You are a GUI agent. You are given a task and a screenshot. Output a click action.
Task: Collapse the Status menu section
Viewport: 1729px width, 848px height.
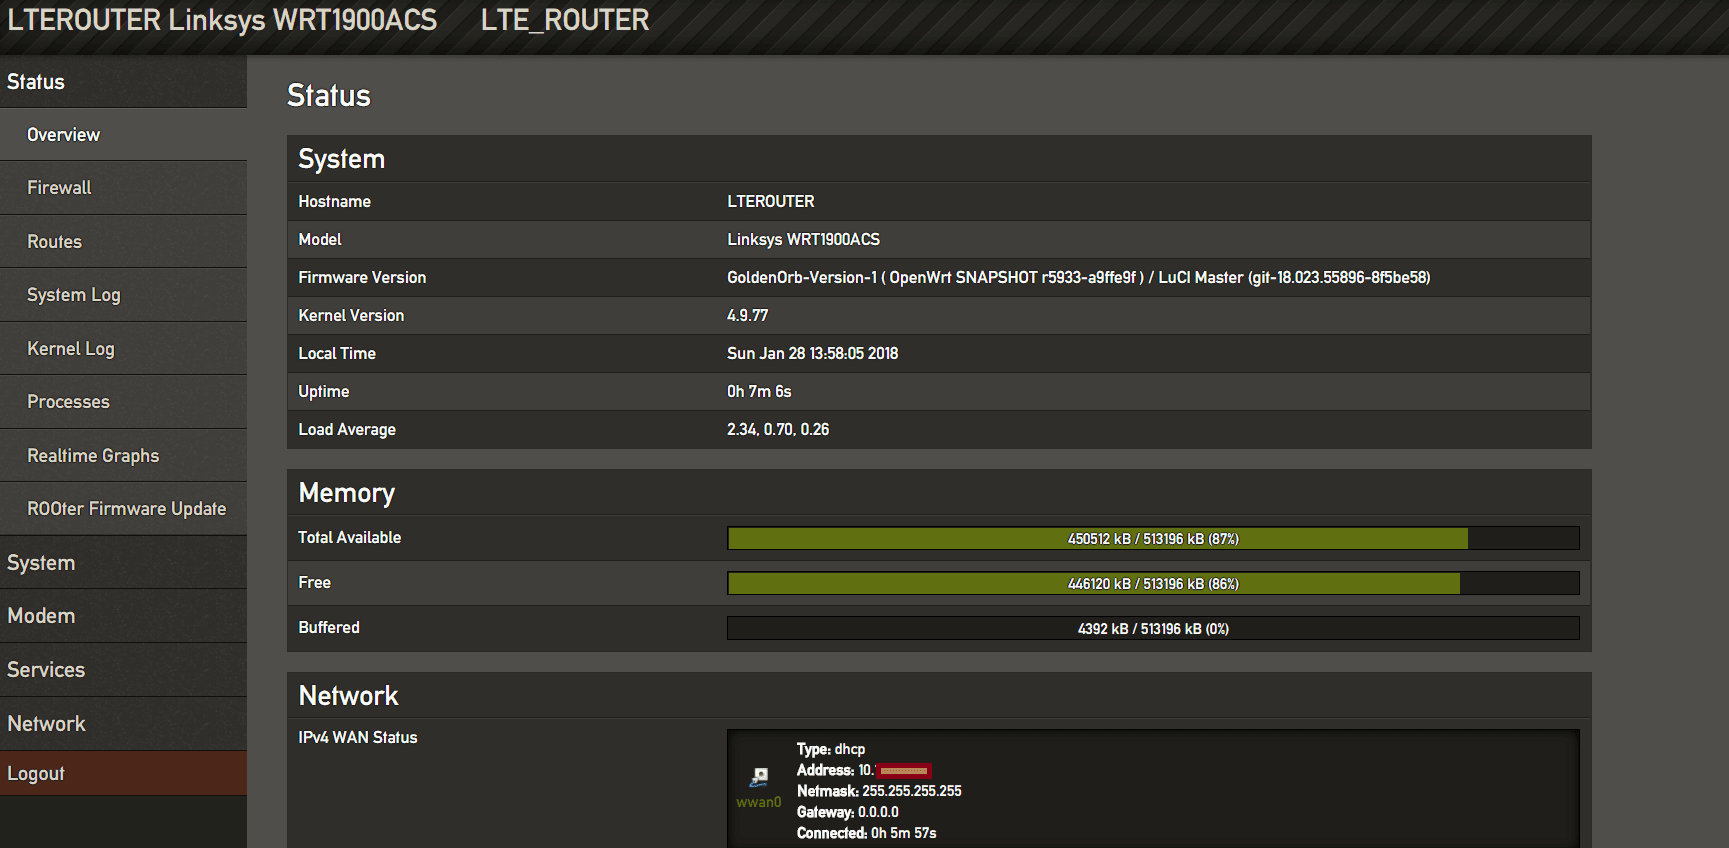(x=36, y=82)
